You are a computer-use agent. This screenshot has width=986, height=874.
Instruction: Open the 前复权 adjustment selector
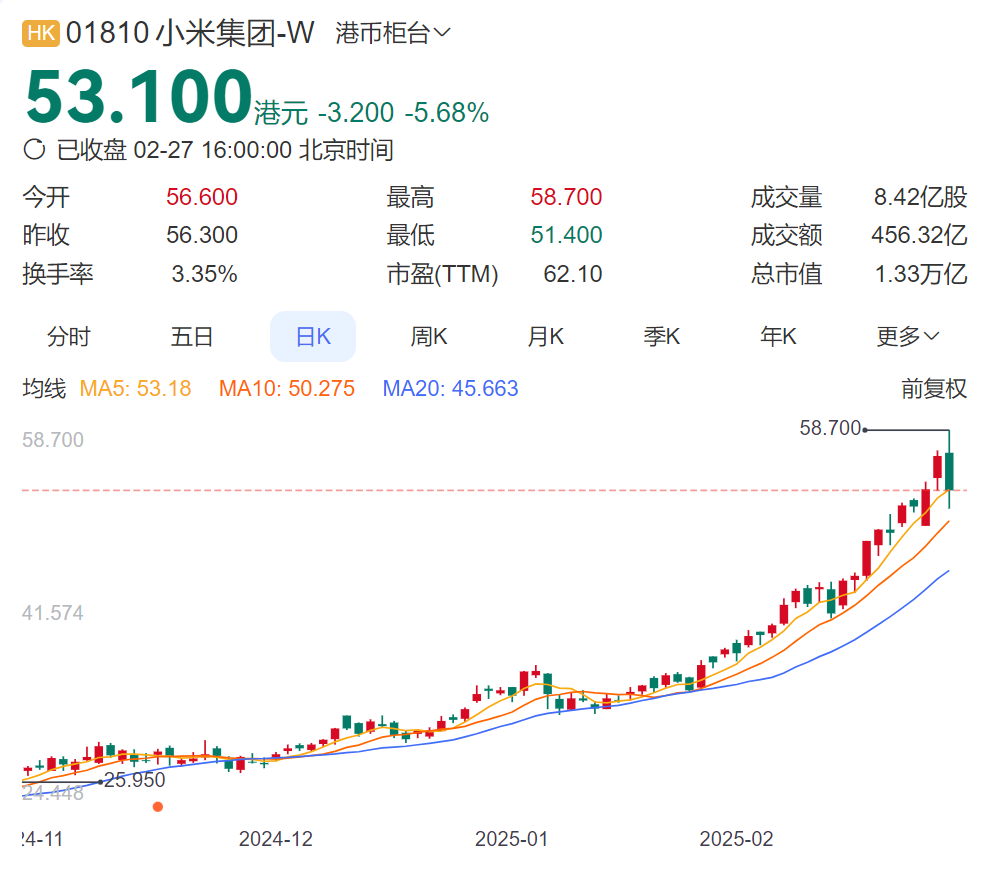934,389
